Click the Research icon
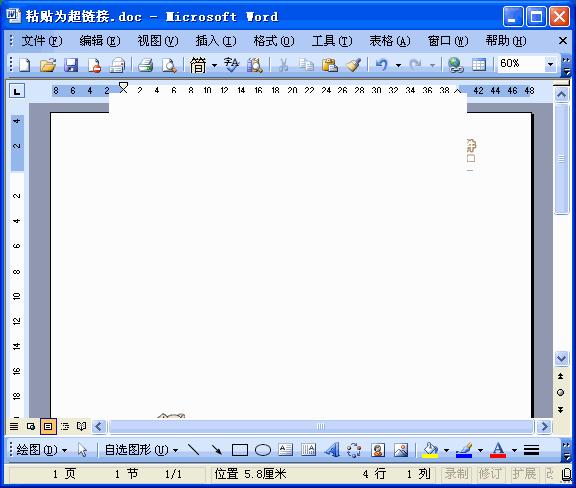Viewport: 576px width, 488px height. [255, 65]
